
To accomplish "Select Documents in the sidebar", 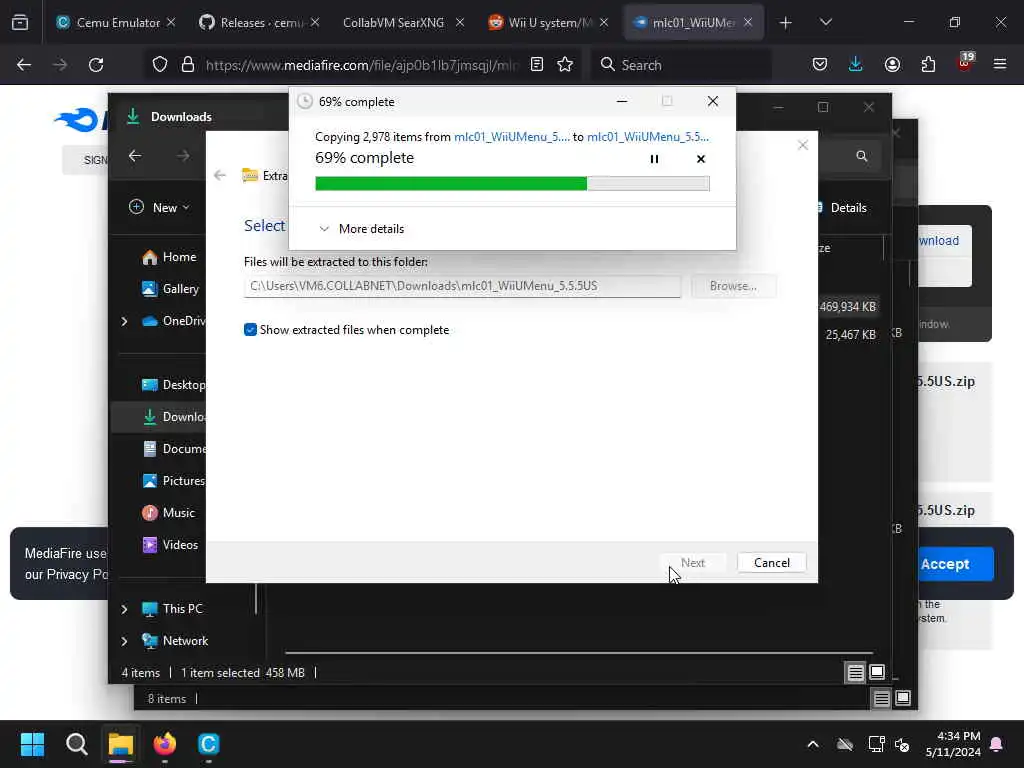I will [172, 449].
